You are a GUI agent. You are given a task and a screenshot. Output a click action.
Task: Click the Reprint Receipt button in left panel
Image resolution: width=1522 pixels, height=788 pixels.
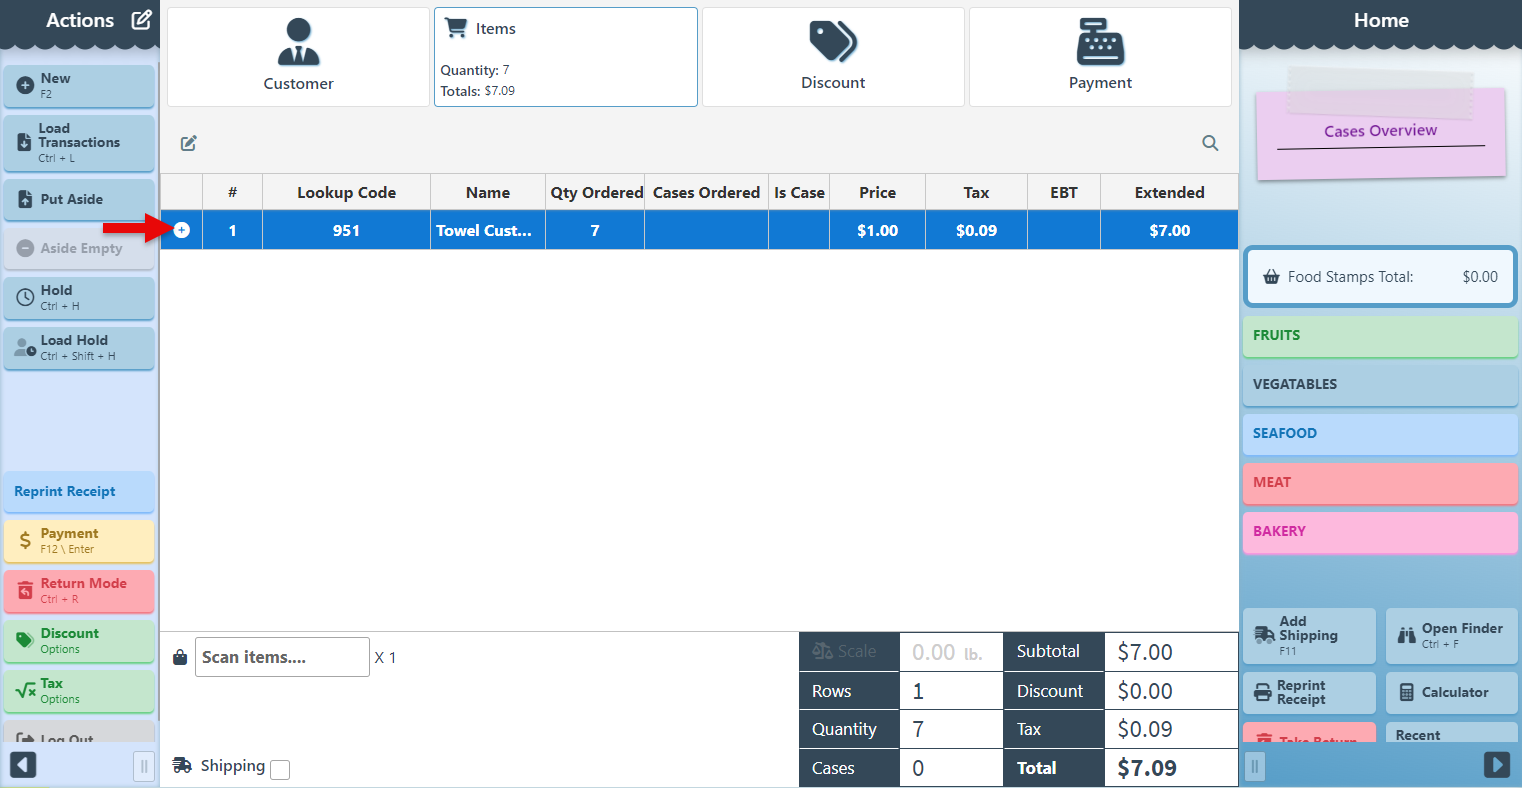click(79, 491)
